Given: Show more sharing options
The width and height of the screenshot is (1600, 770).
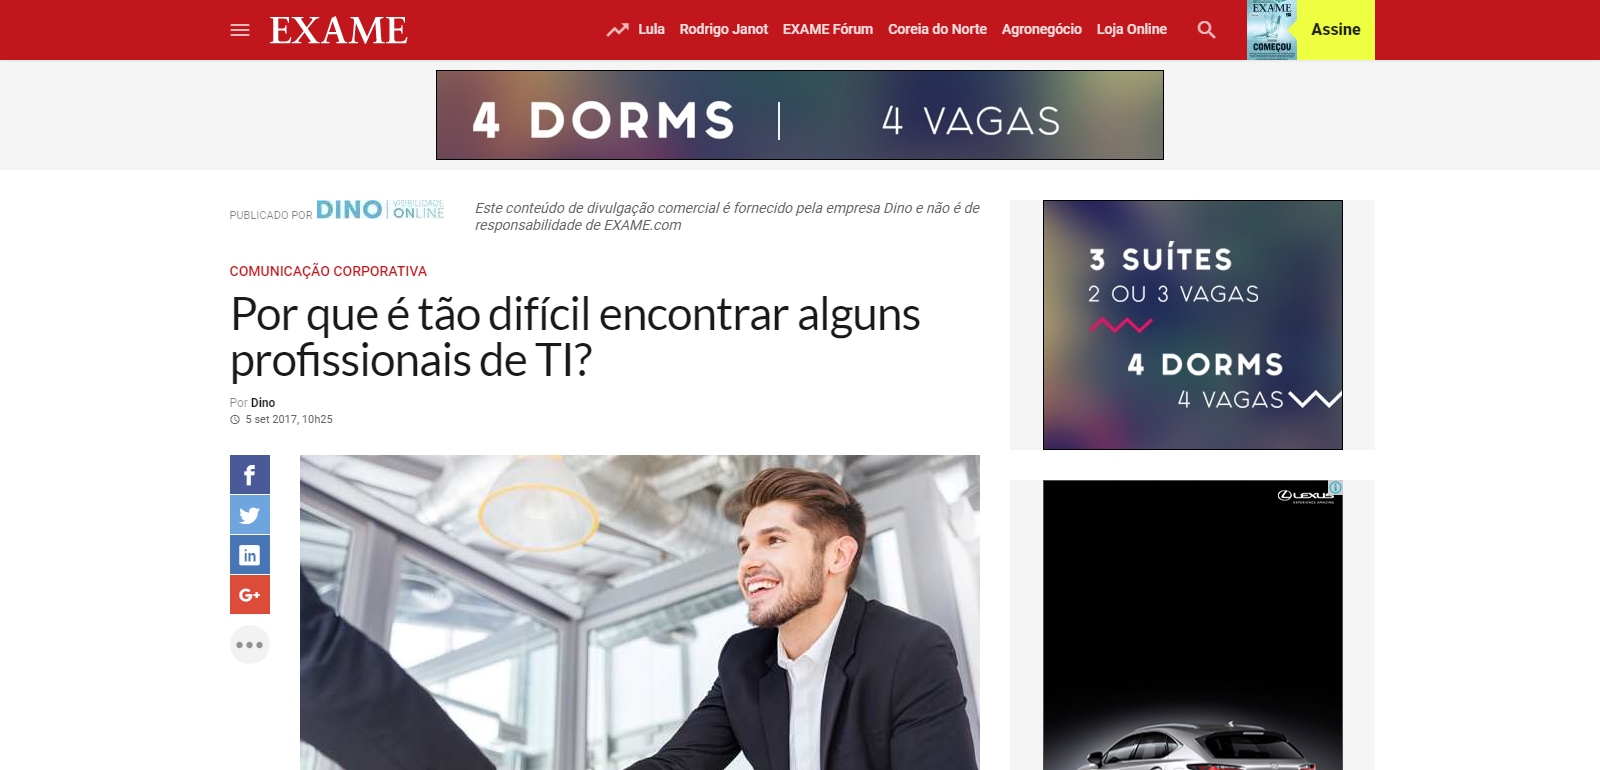Looking at the screenshot, I should pyautogui.click(x=250, y=645).
